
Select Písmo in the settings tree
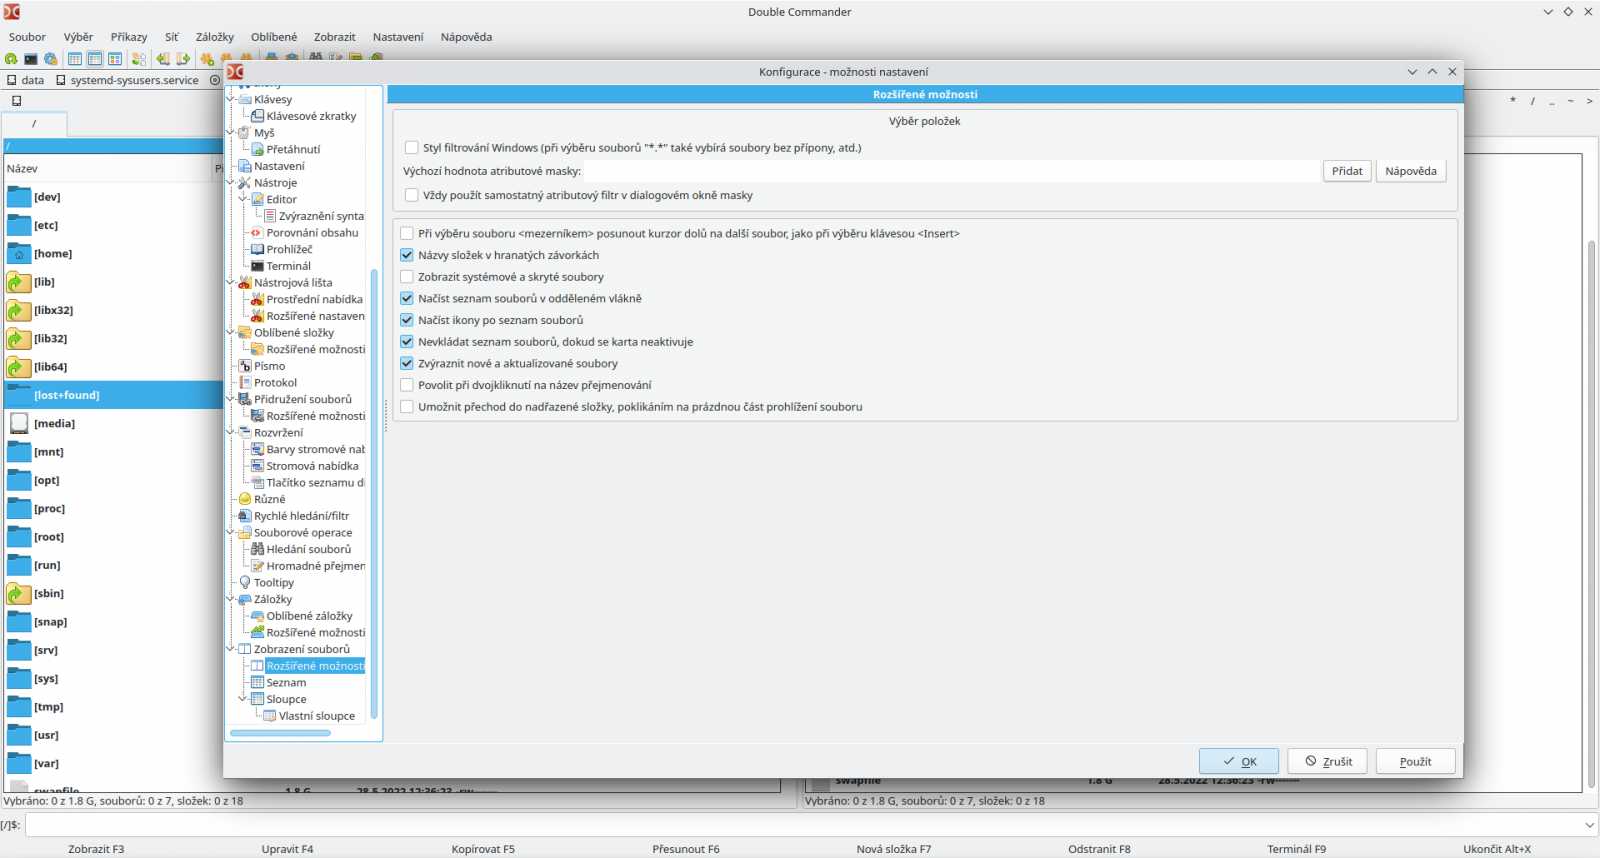(x=269, y=366)
